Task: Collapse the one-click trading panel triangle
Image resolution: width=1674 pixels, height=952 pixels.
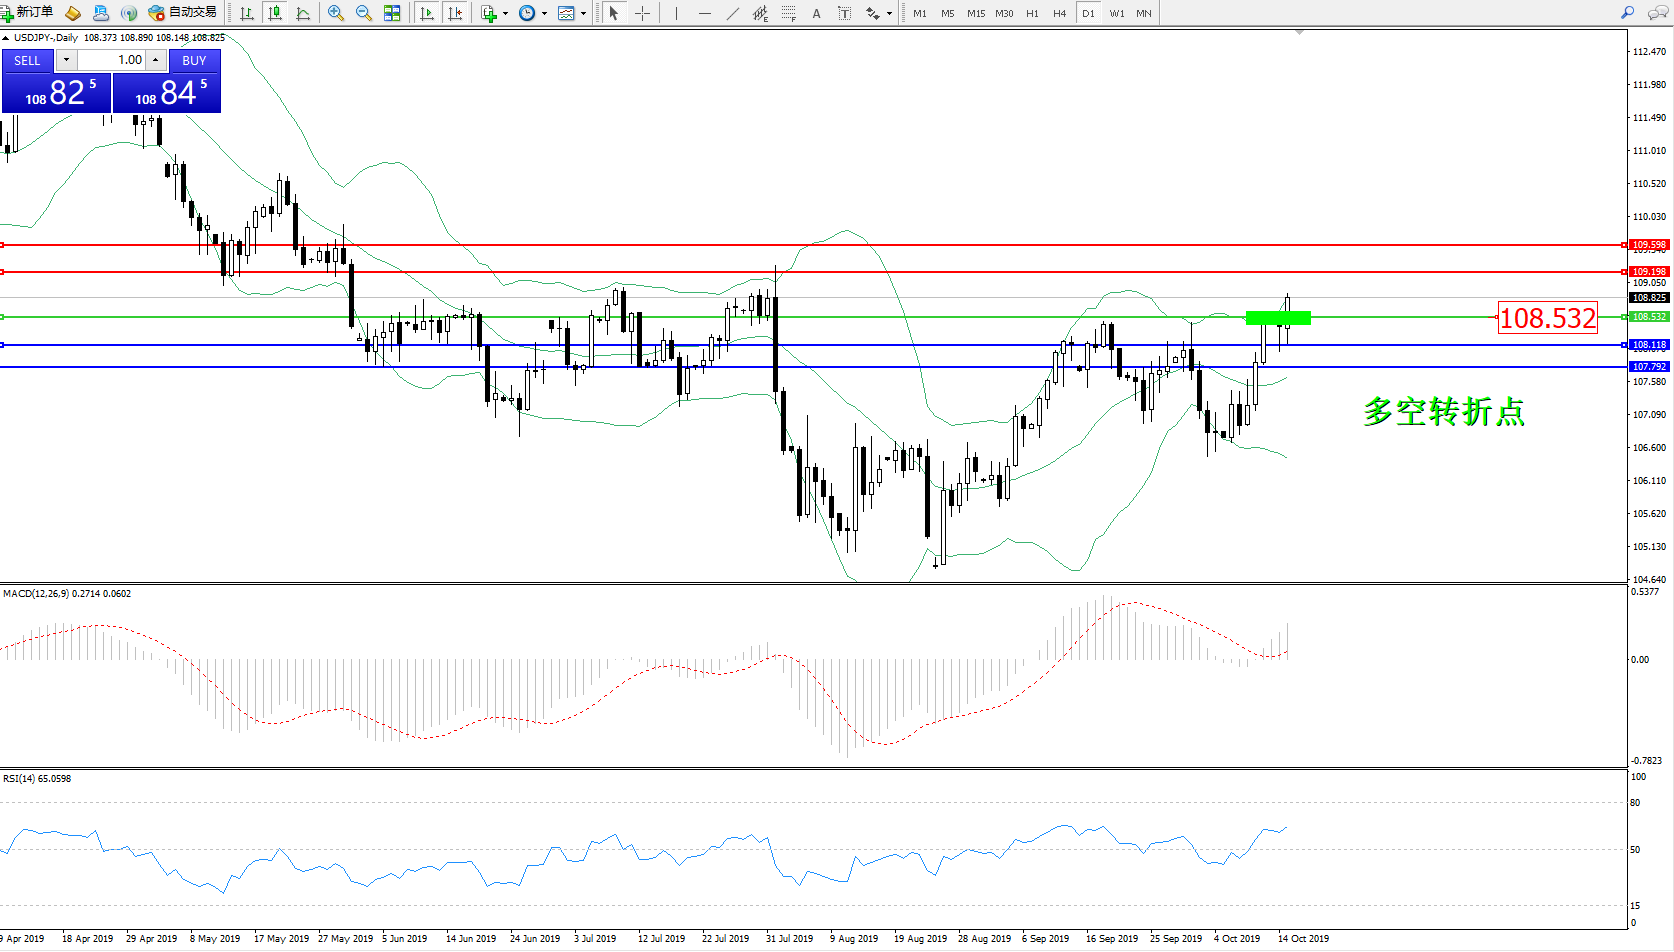Action: click(6, 38)
